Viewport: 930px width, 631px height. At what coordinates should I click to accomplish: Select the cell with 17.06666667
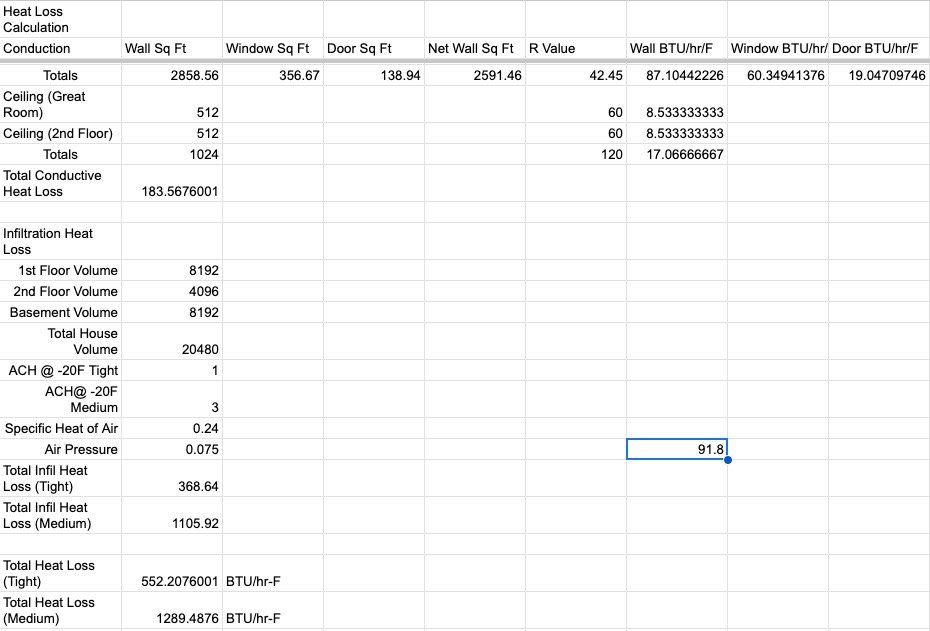coord(677,154)
